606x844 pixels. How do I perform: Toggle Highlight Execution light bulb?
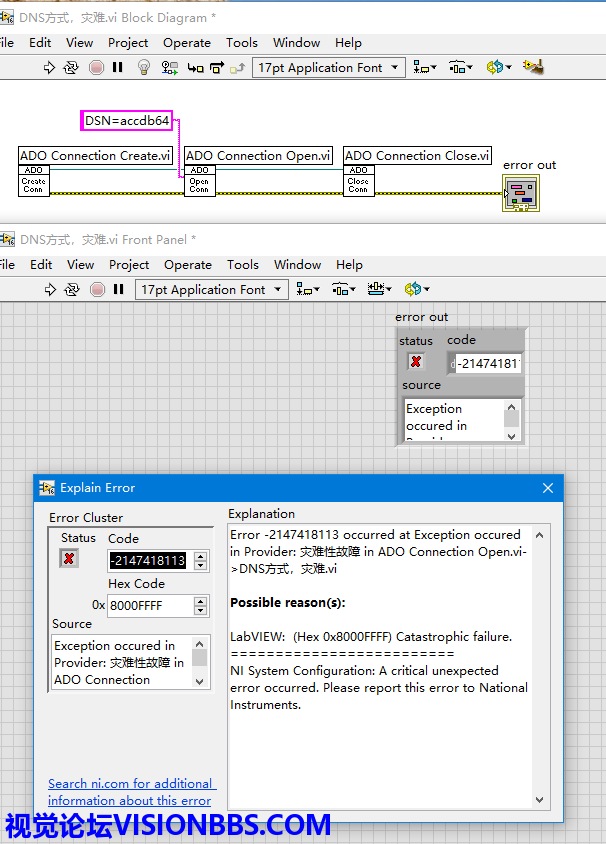tap(143, 67)
